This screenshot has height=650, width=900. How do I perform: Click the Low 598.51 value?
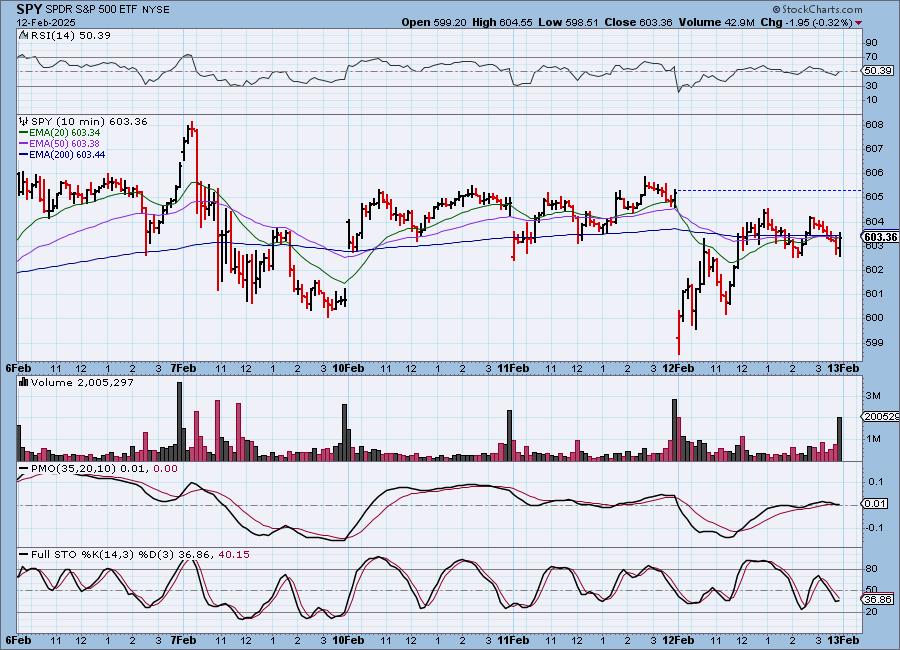[x=568, y=22]
